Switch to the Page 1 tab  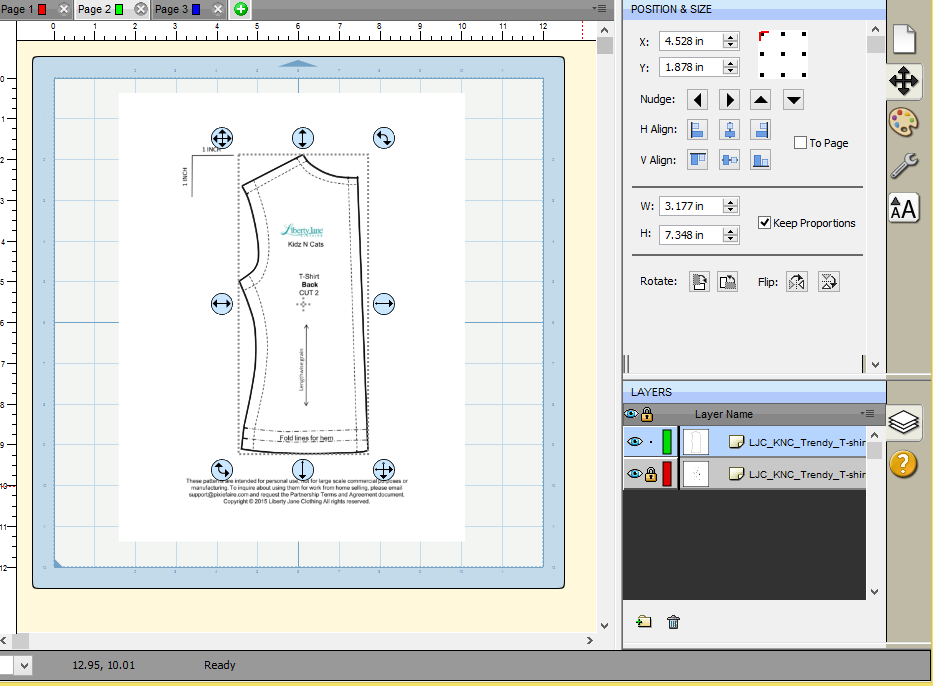point(20,9)
